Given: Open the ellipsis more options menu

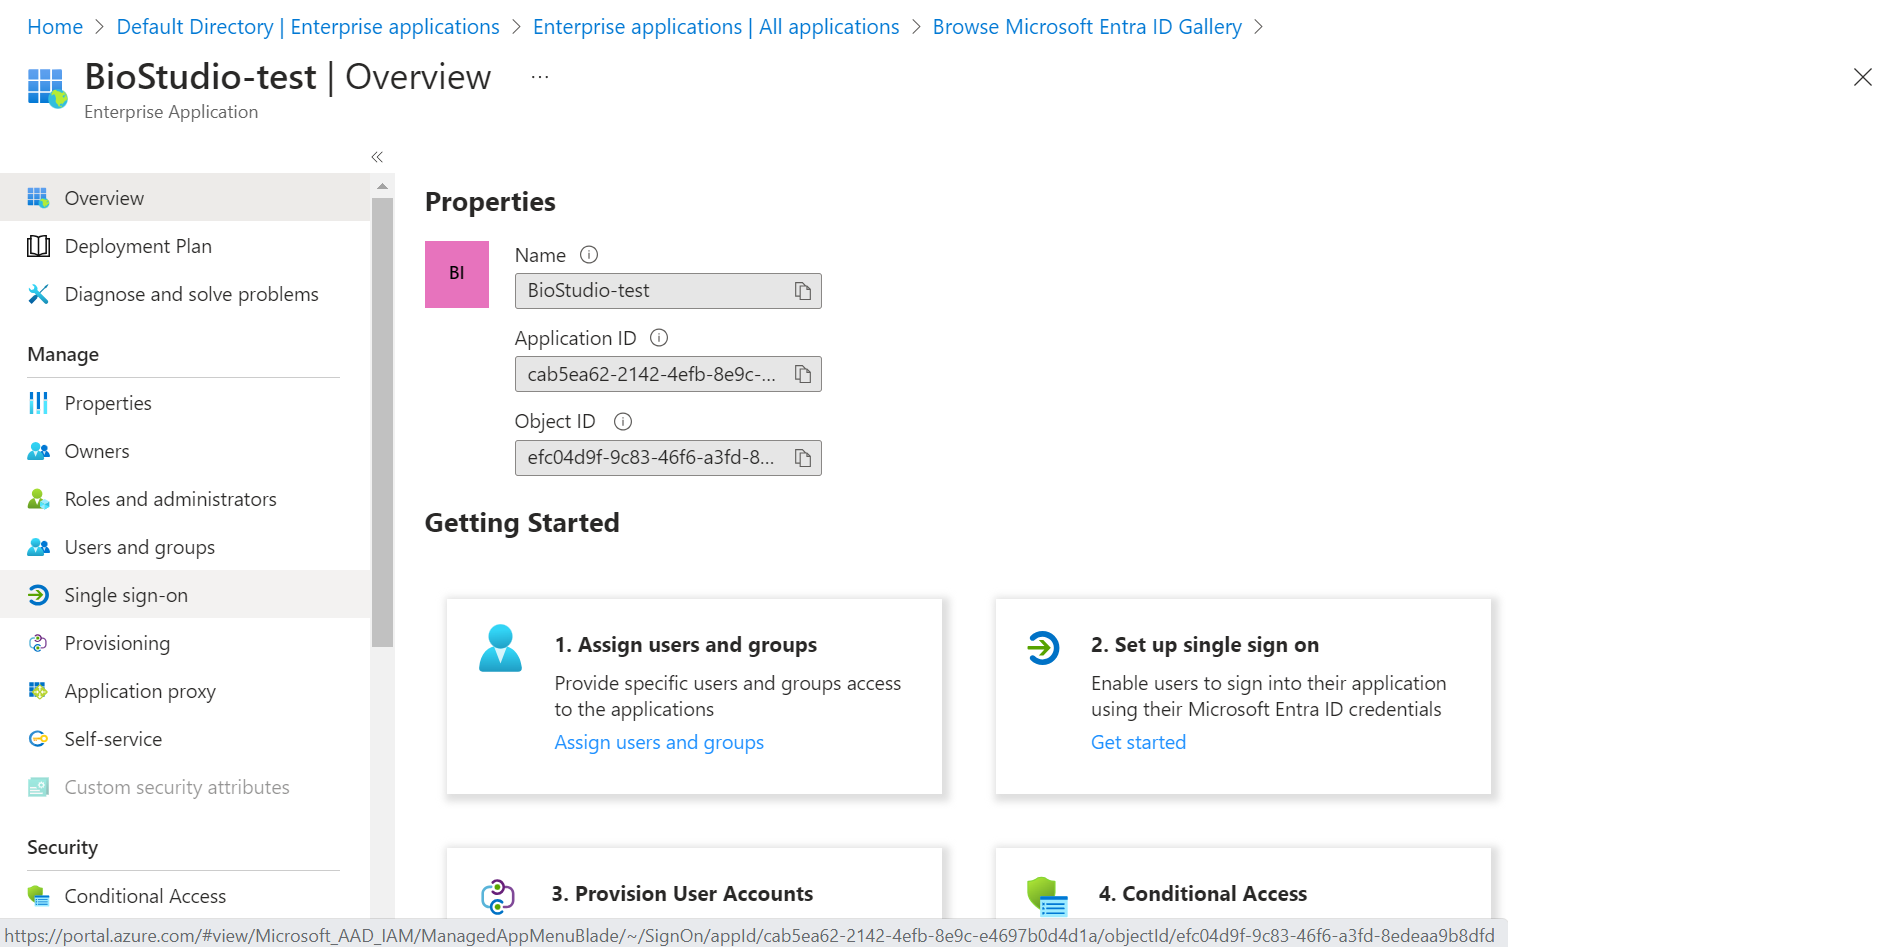Looking at the screenshot, I should [x=540, y=77].
